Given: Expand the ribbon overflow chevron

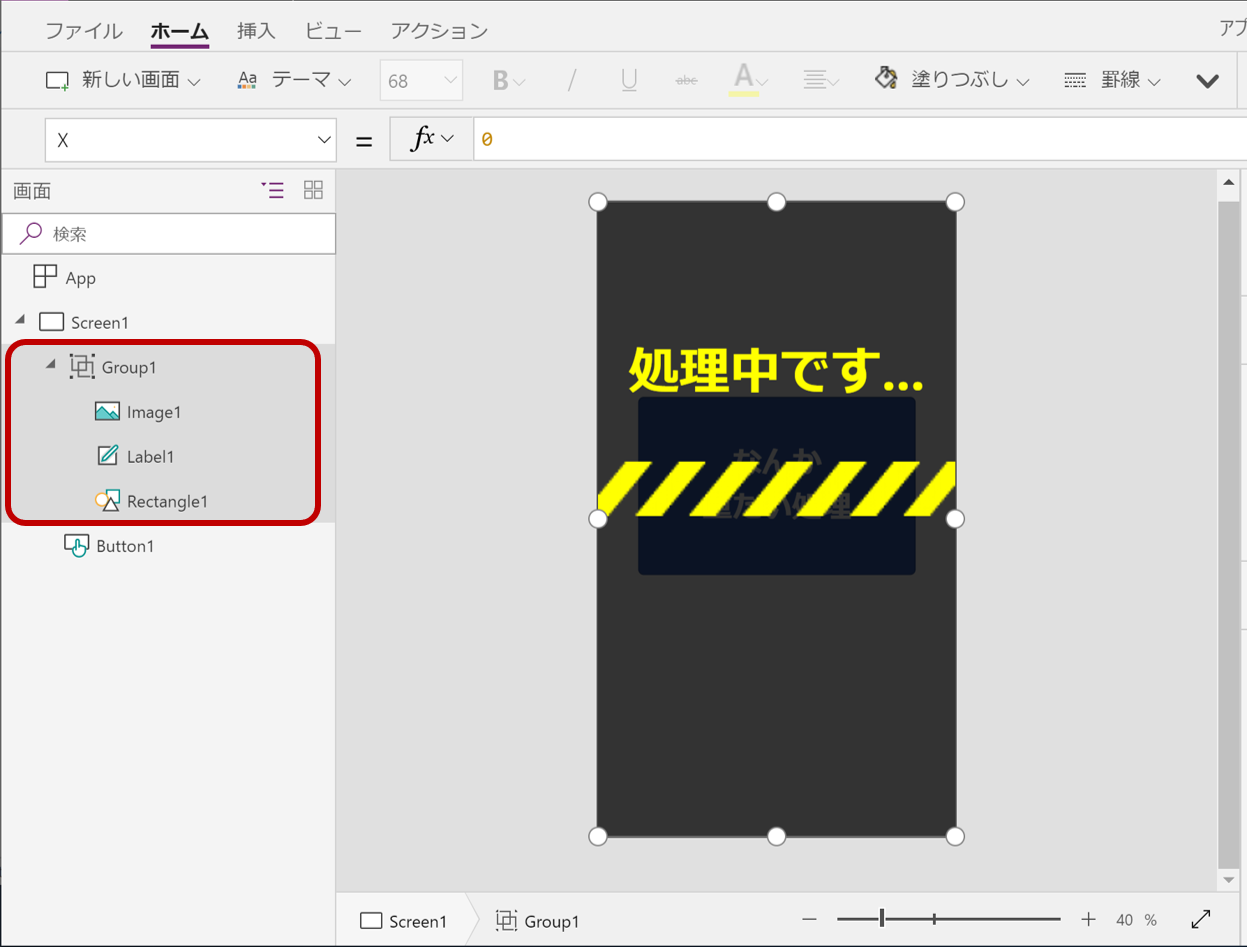Looking at the screenshot, I should [1207, 80].
